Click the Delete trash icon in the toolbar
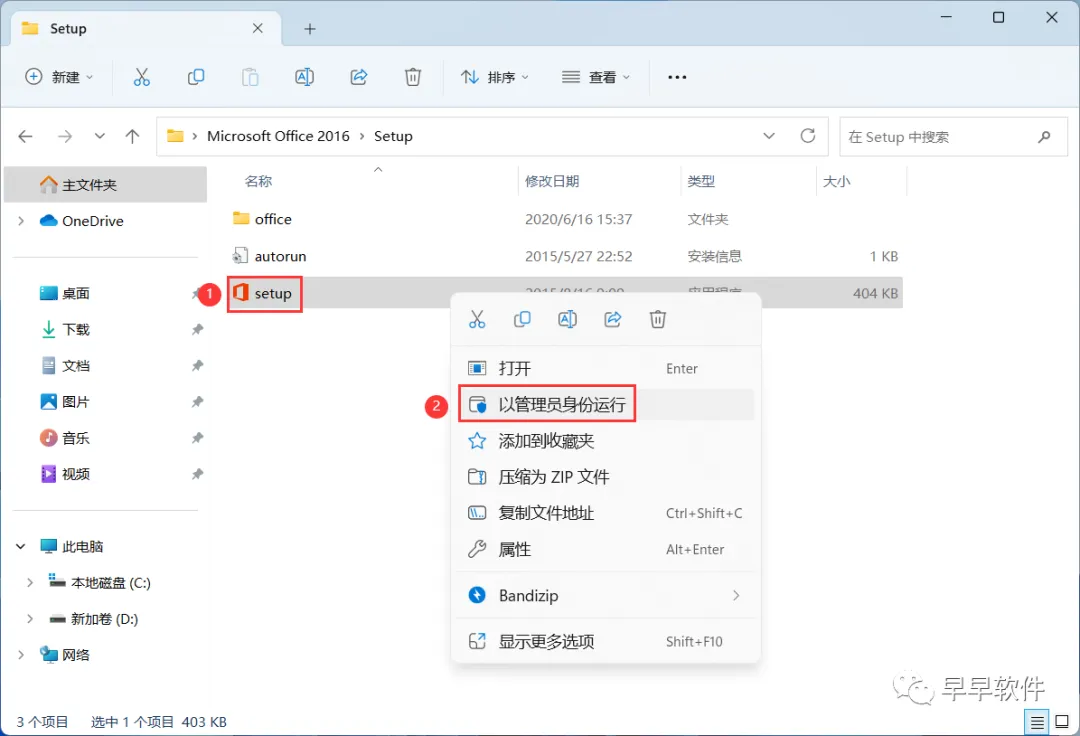This screenshot has width=1080, height=736. click(413, 77)
